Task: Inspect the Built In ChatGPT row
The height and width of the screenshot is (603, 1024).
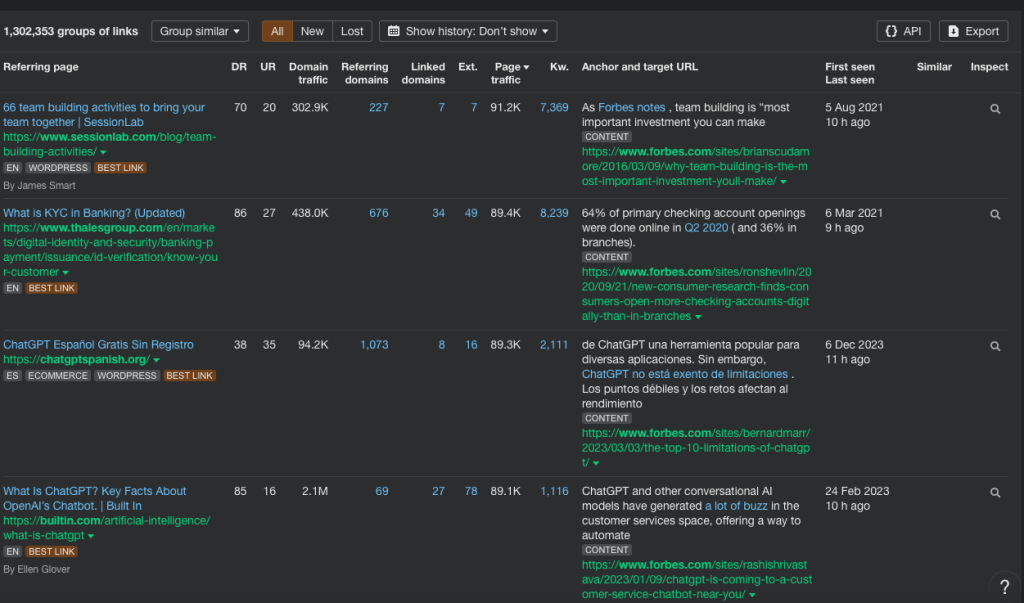Action: click(x=995, y=493)
